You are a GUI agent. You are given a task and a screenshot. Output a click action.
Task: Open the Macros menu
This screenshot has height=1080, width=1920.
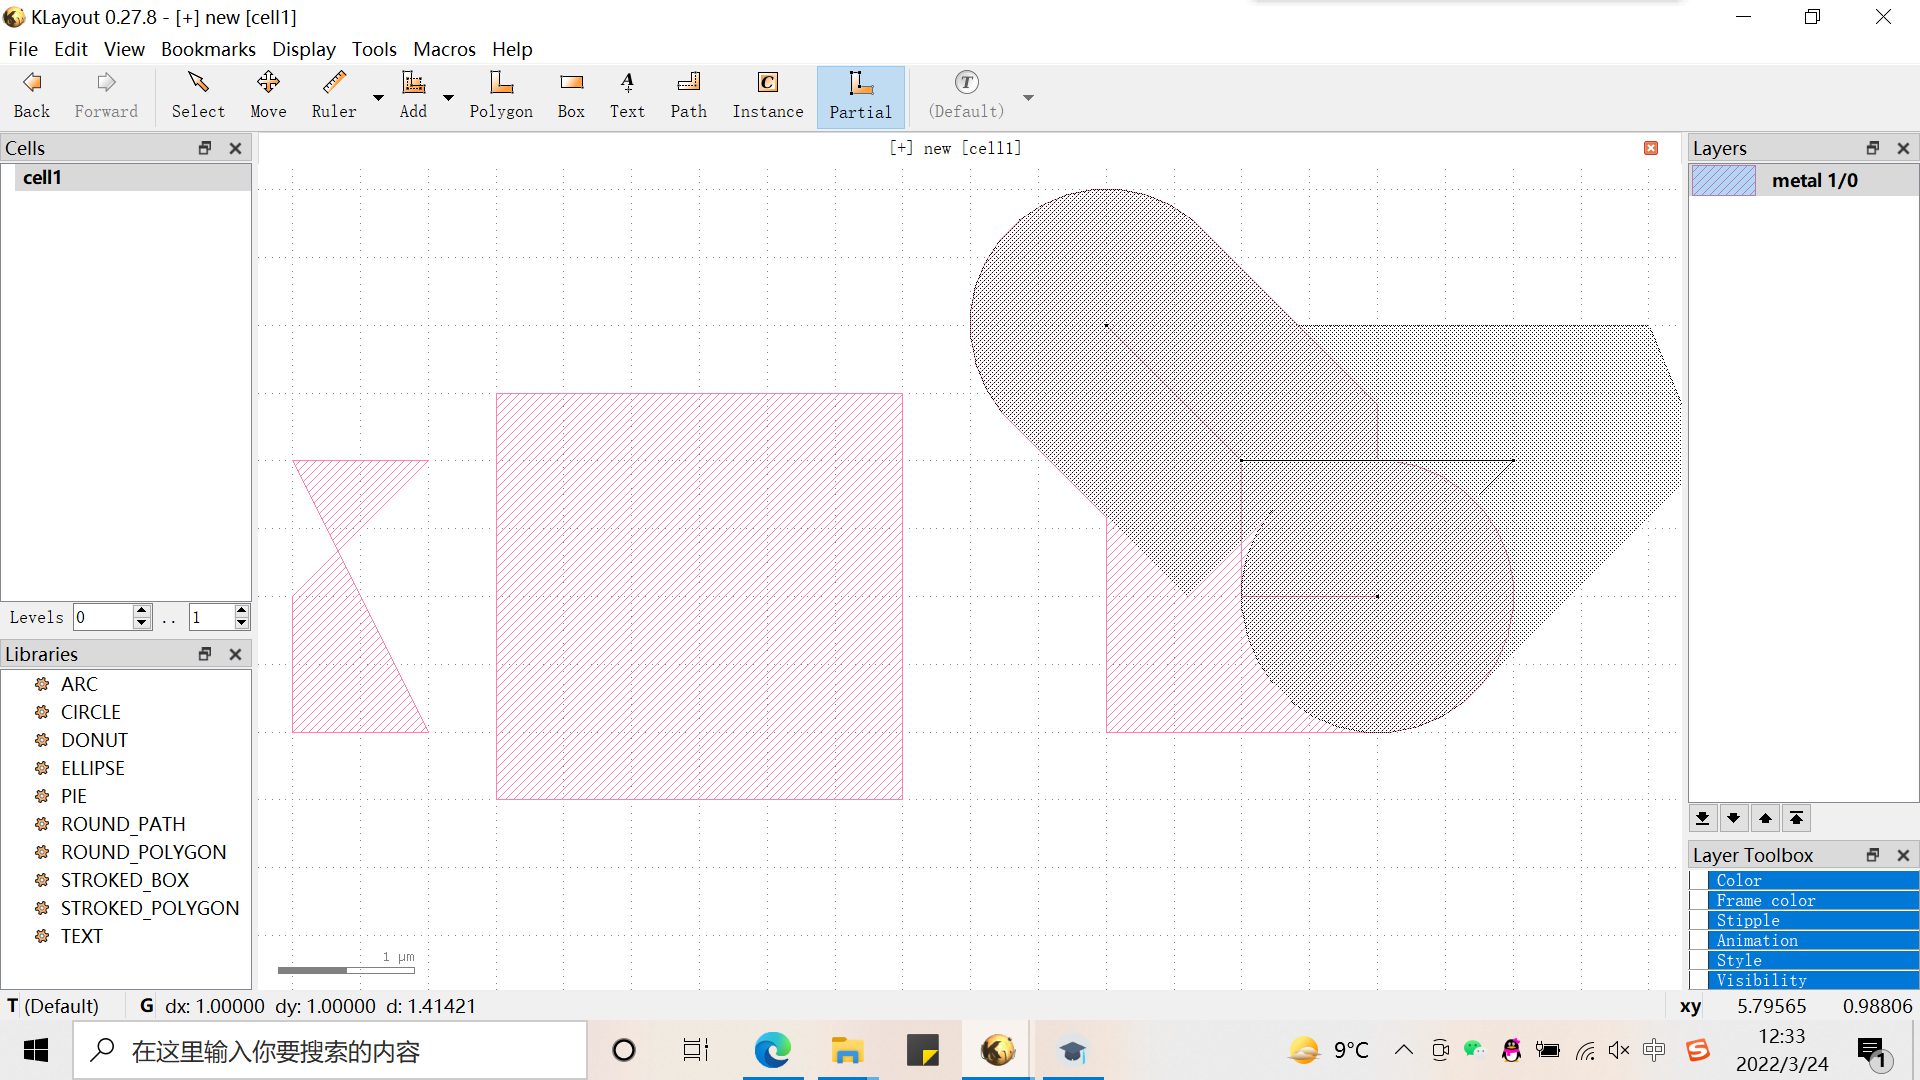(444, 49)
